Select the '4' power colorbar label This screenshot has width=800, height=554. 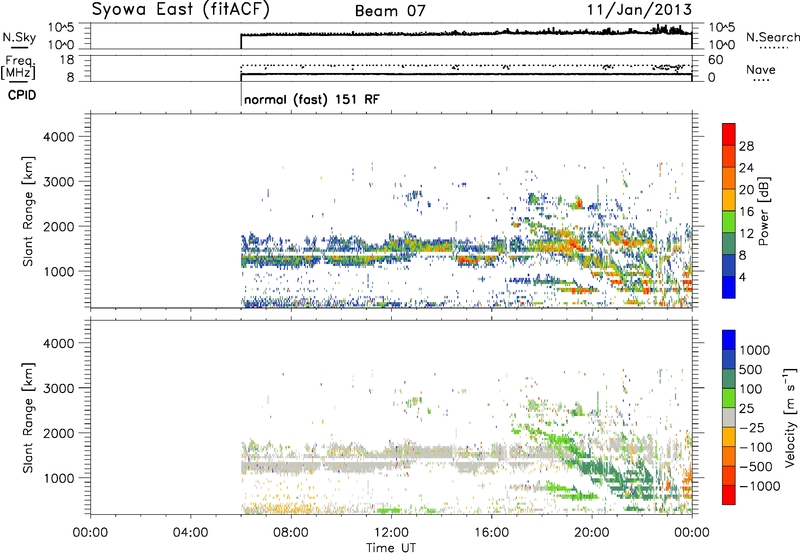(x=742, y=277)
